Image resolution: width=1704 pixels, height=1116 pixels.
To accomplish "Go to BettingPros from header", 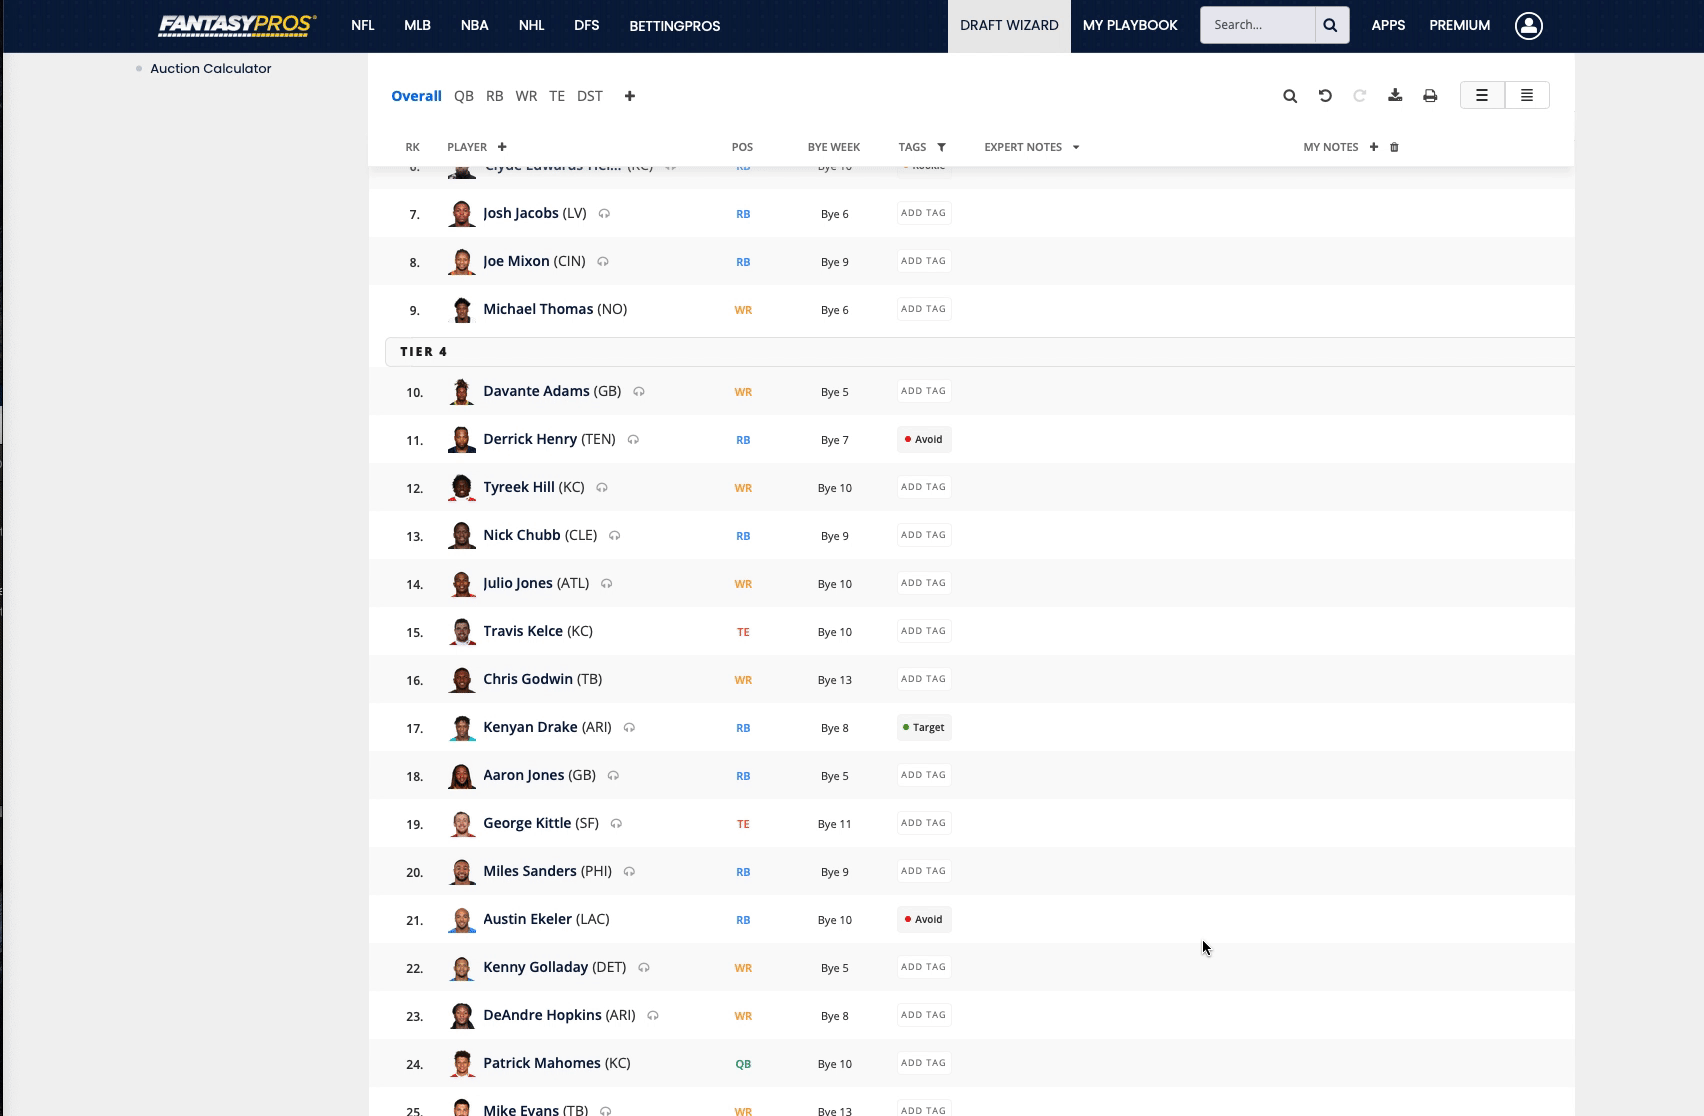I will (x=675, y=26).
